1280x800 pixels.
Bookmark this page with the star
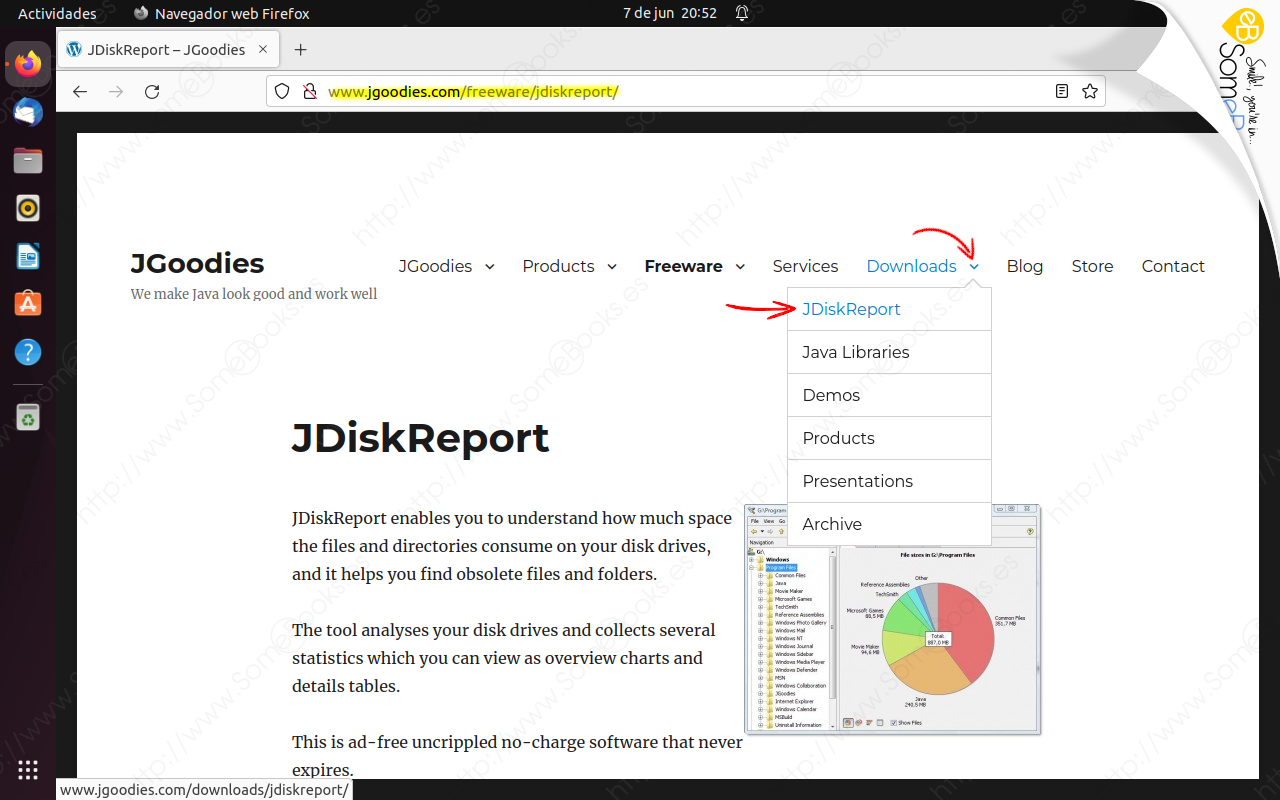[x=1089, y=91]
